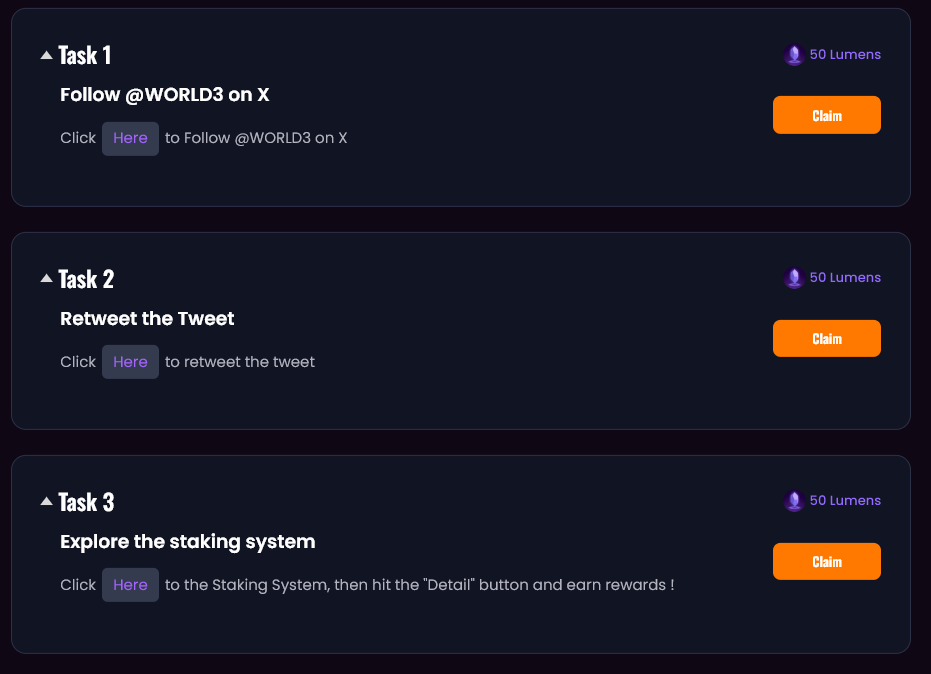This screenshot has height=674, width=931.
Task: Collapse the Task 3 triangle arrow
Action: 46,501
